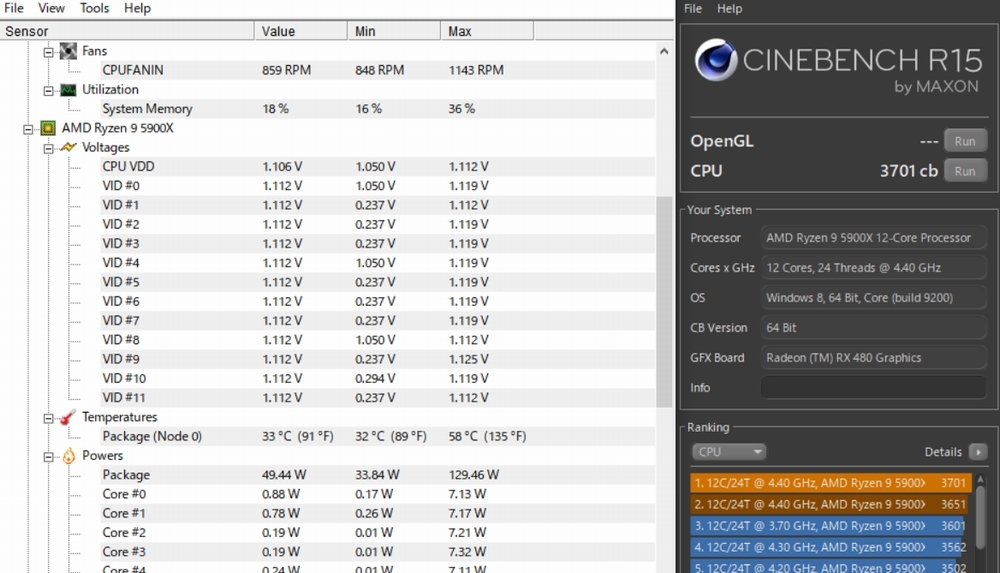This screenshot has height=573, width=1000.
Task: Click the Utilization monitor icon
Action: click(x=68, y=90)
